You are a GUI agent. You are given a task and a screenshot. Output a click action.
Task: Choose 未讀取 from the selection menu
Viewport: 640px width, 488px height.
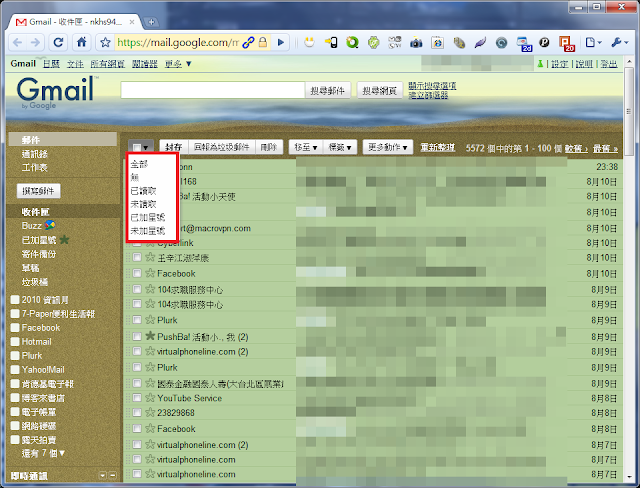[x=143, y=204]
